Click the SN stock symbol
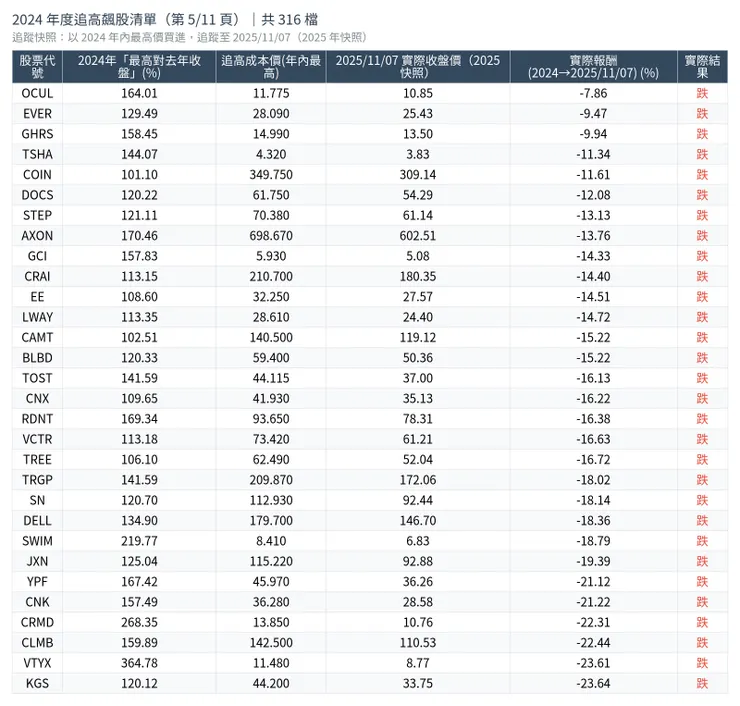Viewport: 740px width, 706px height. tap(37, 500)
